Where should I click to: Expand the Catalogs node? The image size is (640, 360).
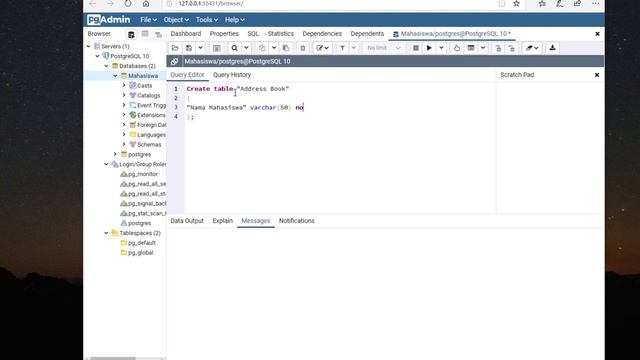tap(124, 95)
